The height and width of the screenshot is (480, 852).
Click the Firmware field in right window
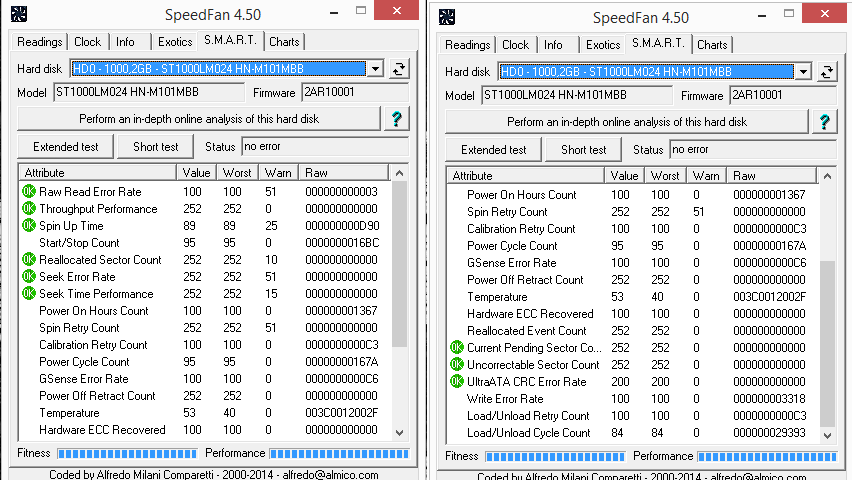point(783,95)
